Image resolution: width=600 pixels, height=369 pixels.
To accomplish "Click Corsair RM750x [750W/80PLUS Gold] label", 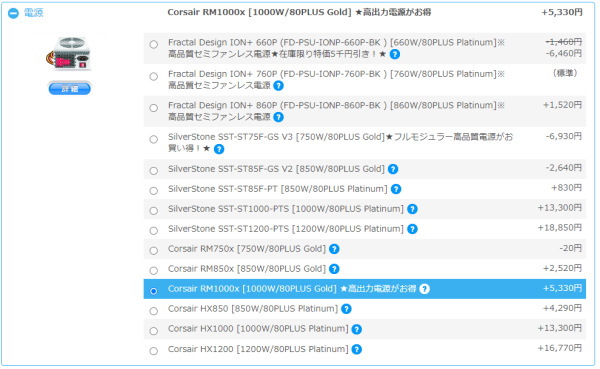I will pos(247,249).
